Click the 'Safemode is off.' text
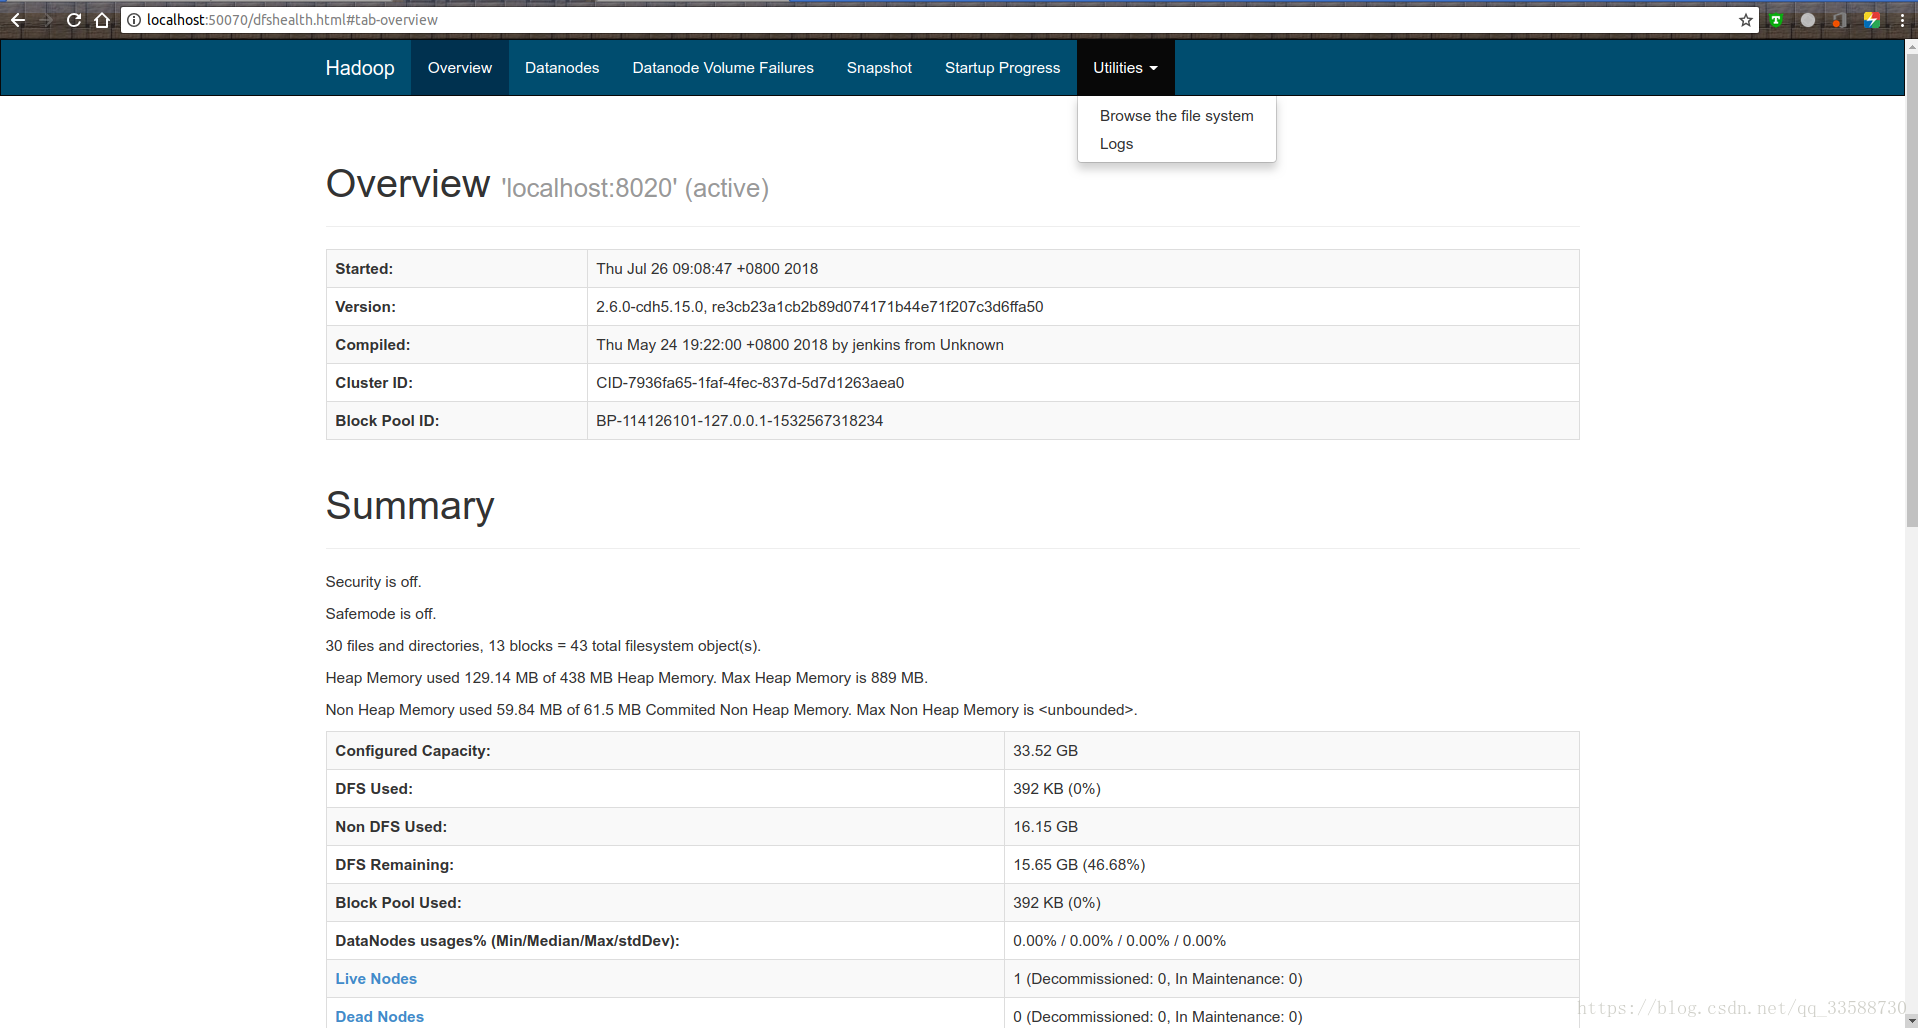Viewport: 1918px width, 1028px height. [381, 614]
